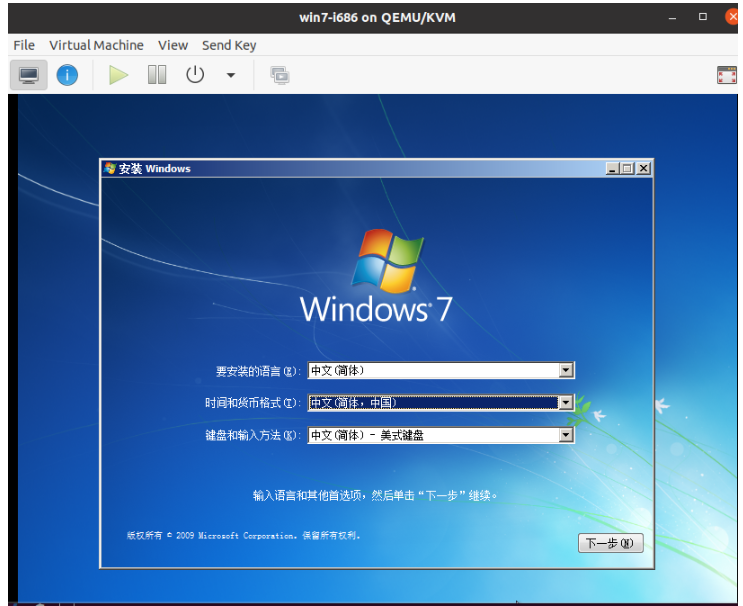743x606 pixels.
Task: Expand time and currency format arrow
Action: 566,403
